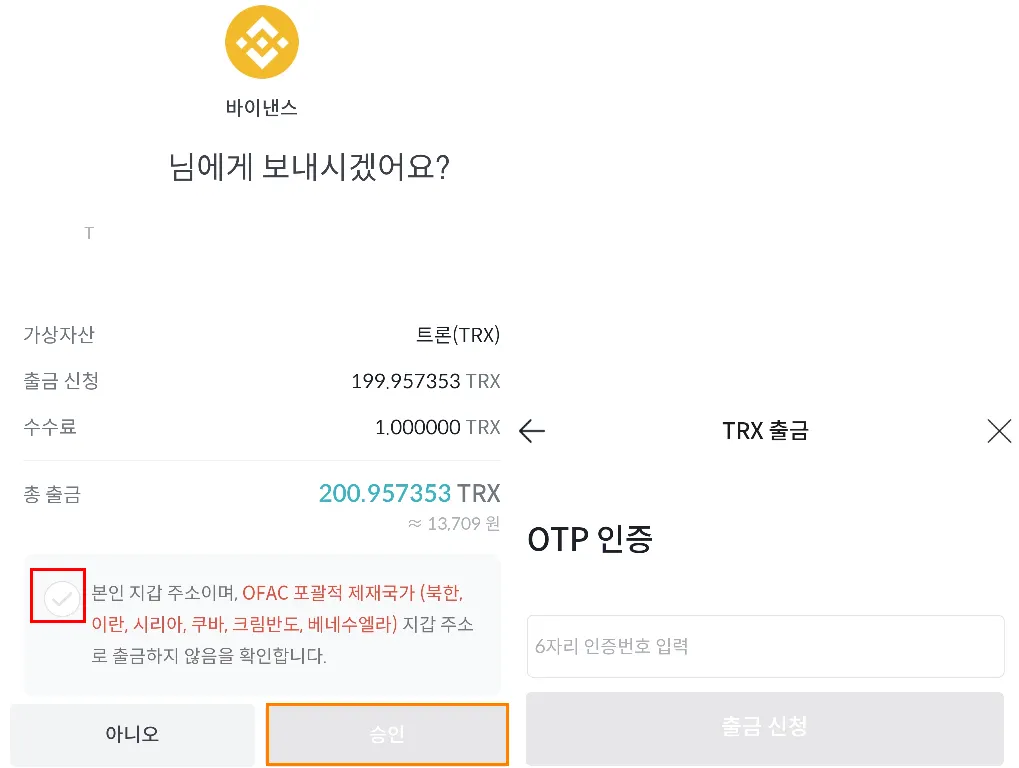Viewport: 1019px width, 768px height.
Task: Click the 총 출금 label
Action: [52, 494]
